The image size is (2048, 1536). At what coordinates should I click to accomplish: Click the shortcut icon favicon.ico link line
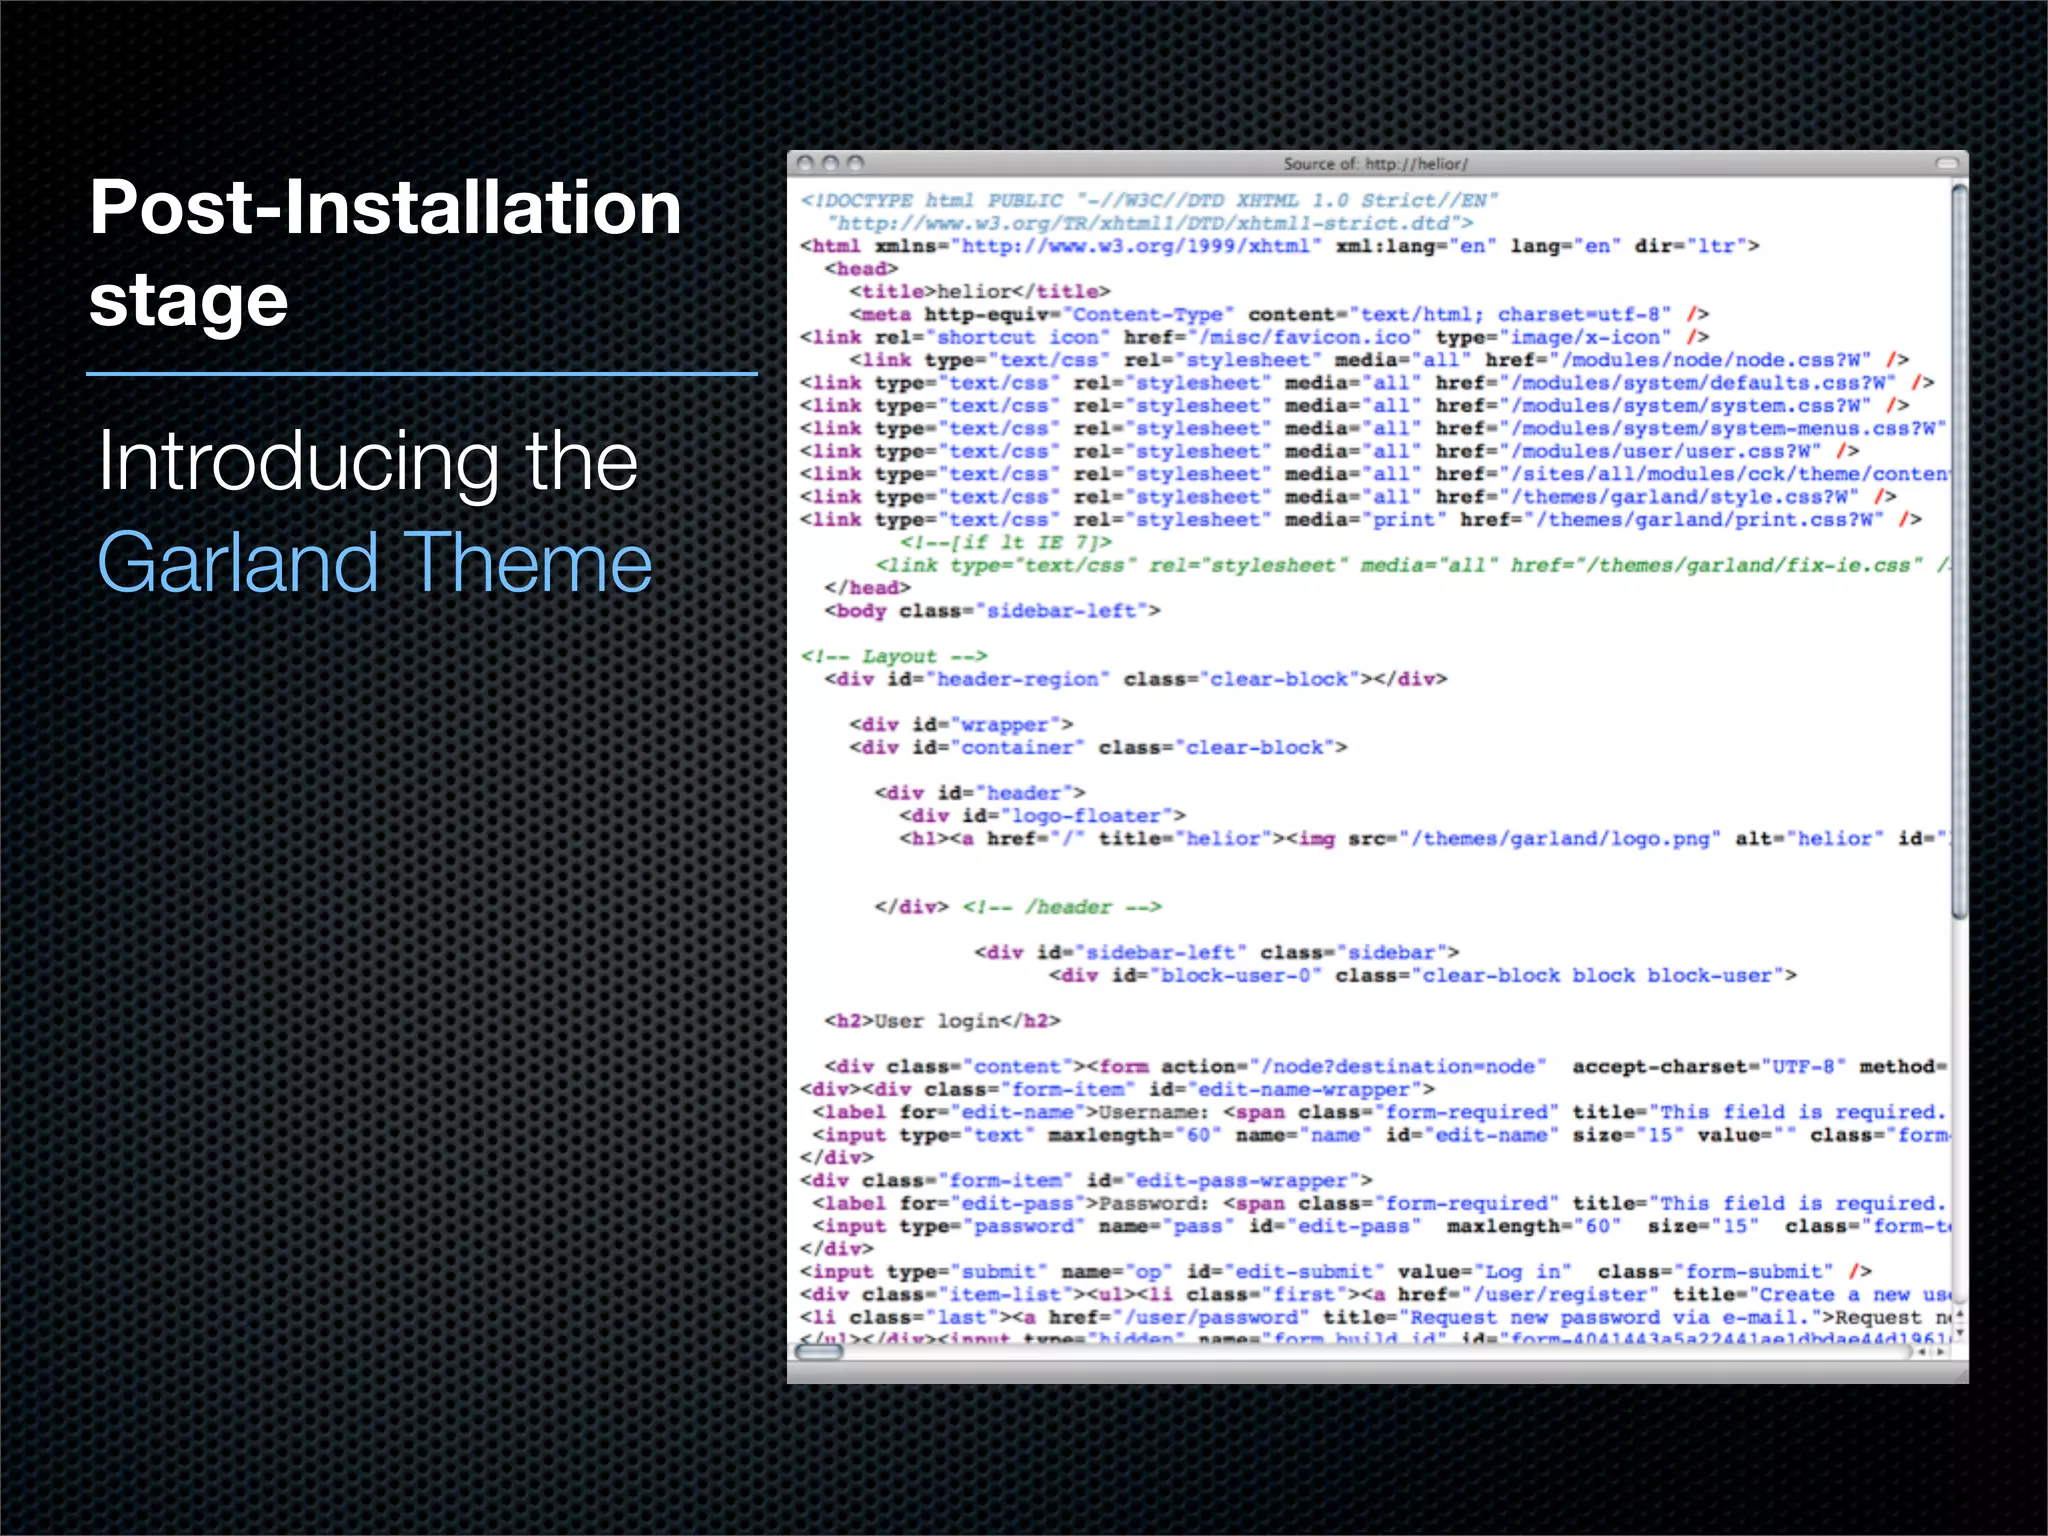pyautogui.click(x=1254, y=337)
